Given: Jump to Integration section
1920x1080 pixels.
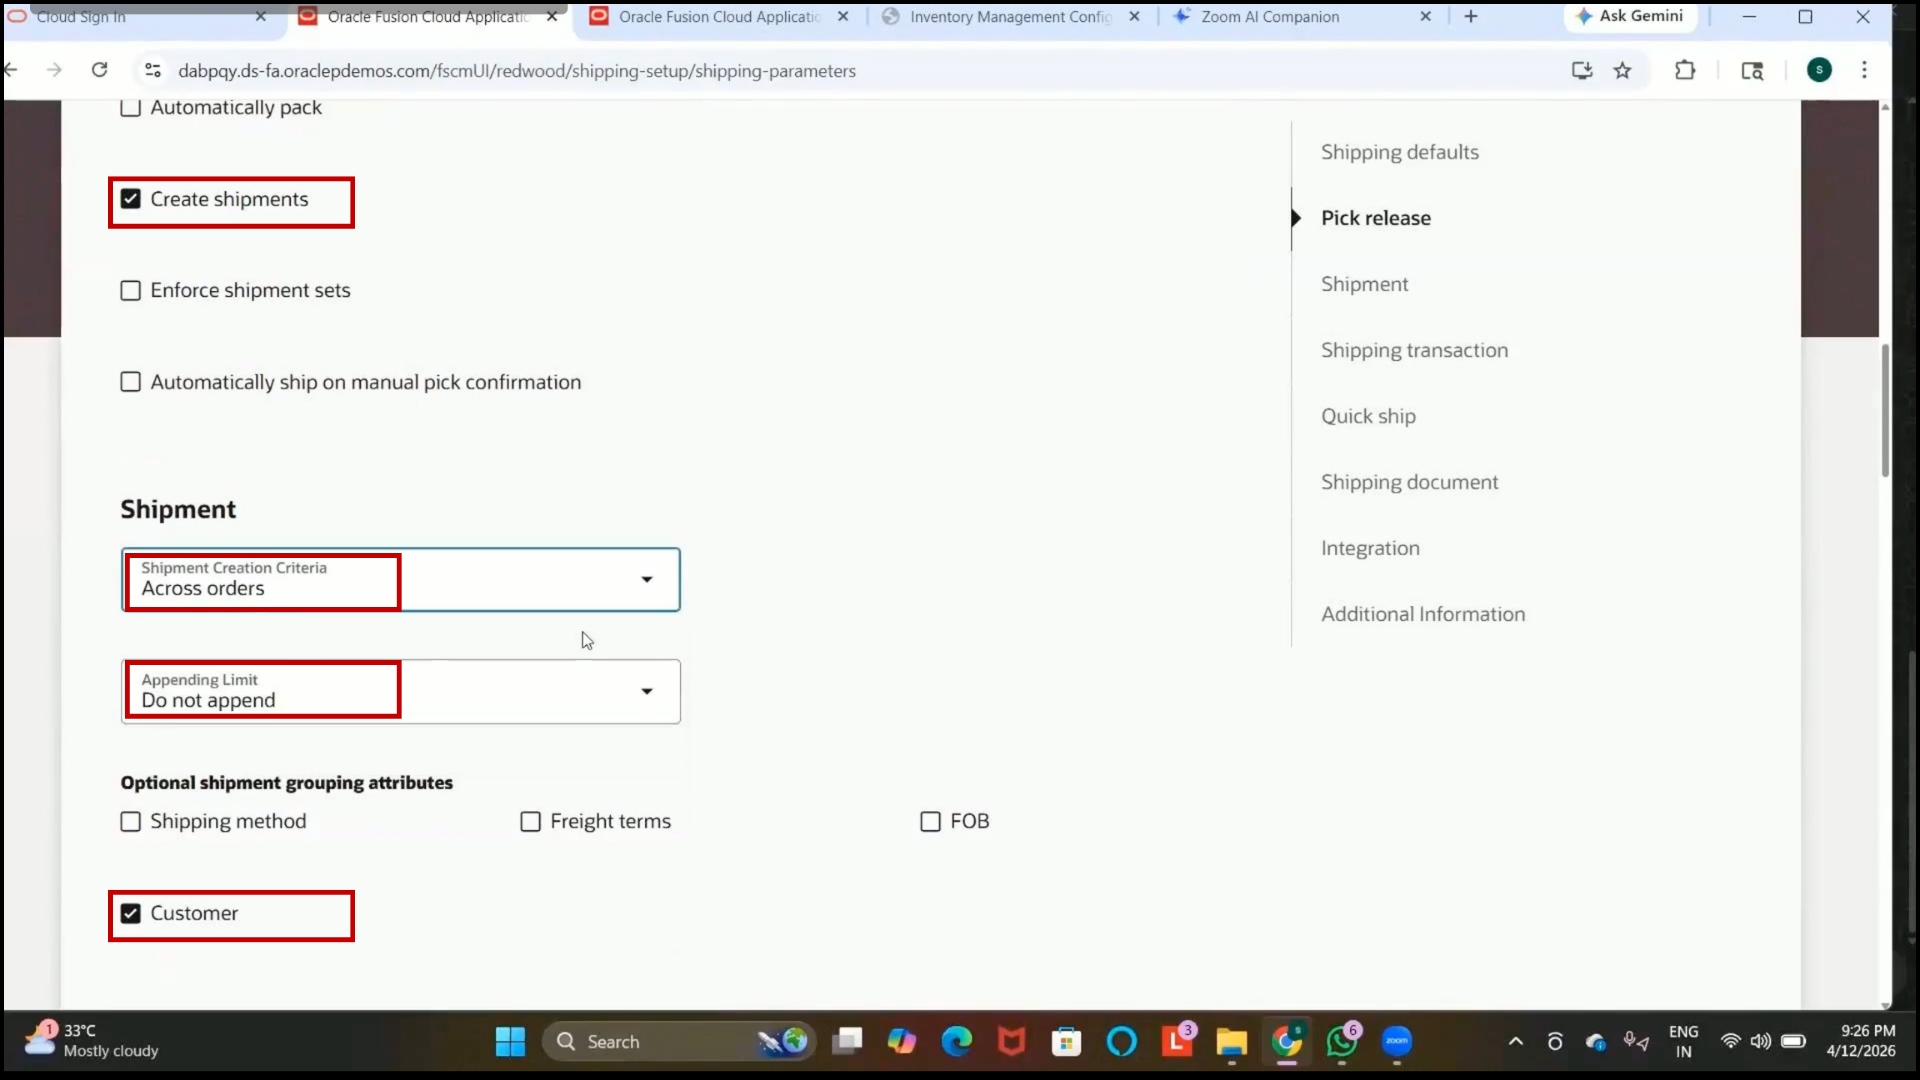Looking at the screenshot, I should (1370, 548).
